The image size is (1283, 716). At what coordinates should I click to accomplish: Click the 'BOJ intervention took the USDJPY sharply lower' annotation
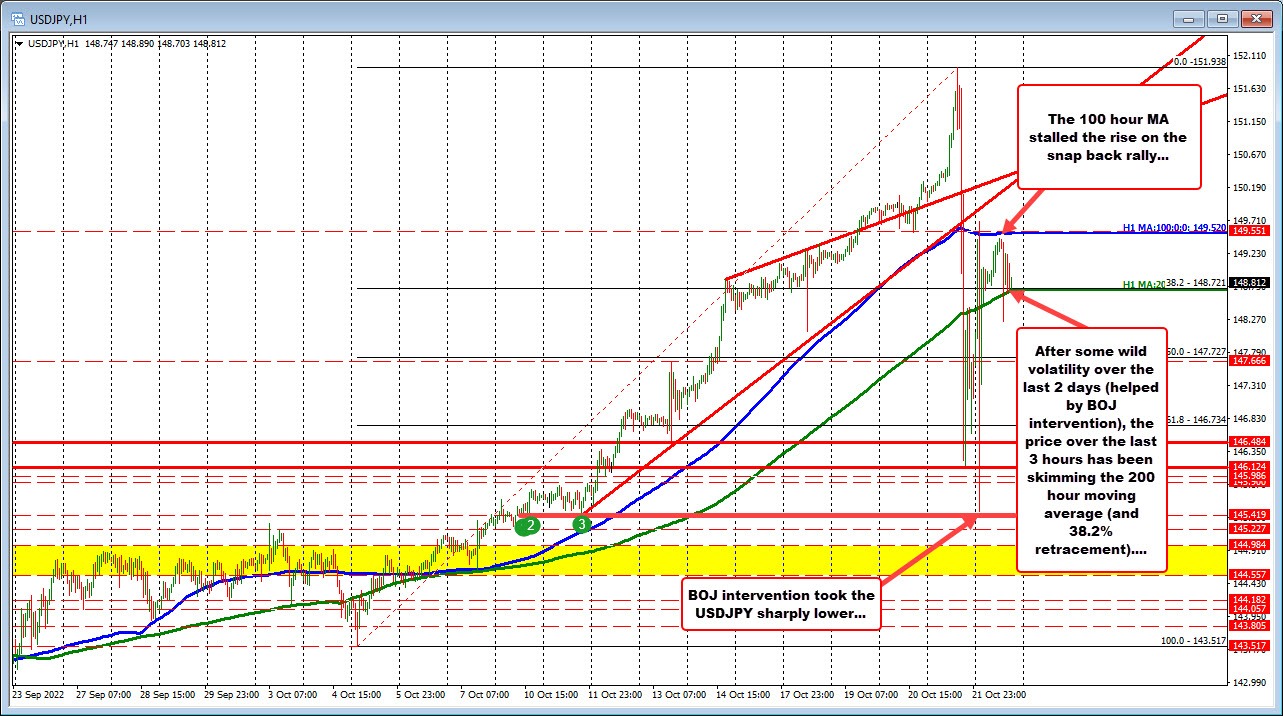pos(781,603)
